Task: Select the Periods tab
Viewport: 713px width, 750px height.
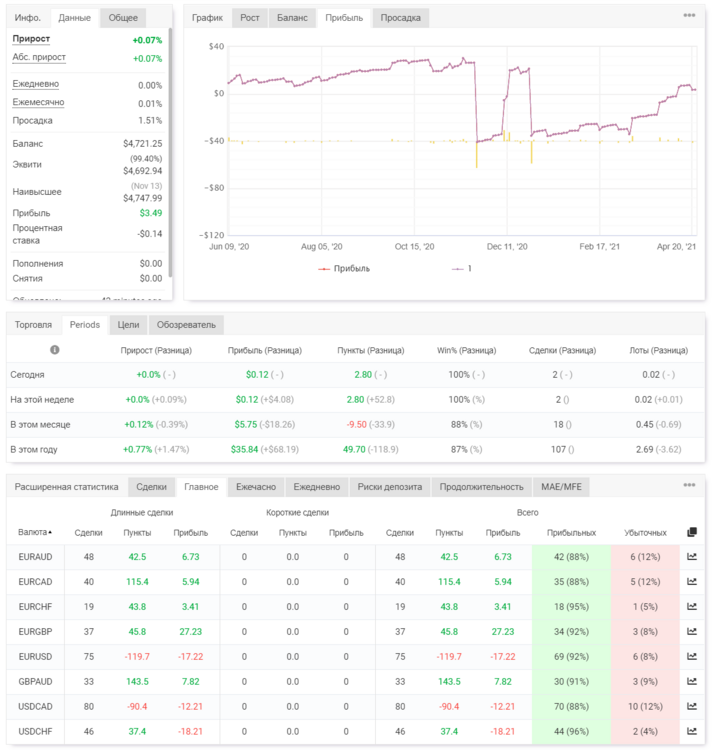Action: coord(85,325)
